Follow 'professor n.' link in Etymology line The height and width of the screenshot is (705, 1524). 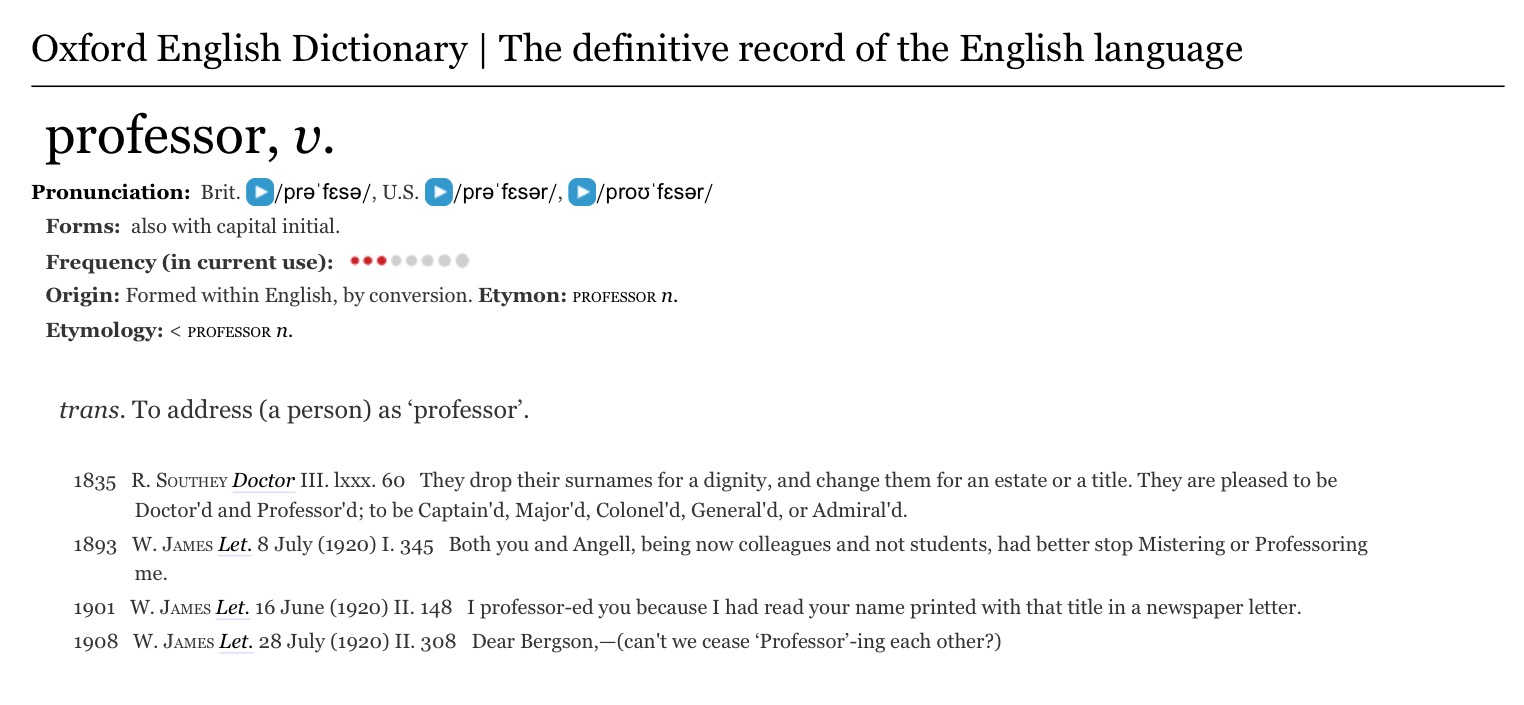(240, 332)
